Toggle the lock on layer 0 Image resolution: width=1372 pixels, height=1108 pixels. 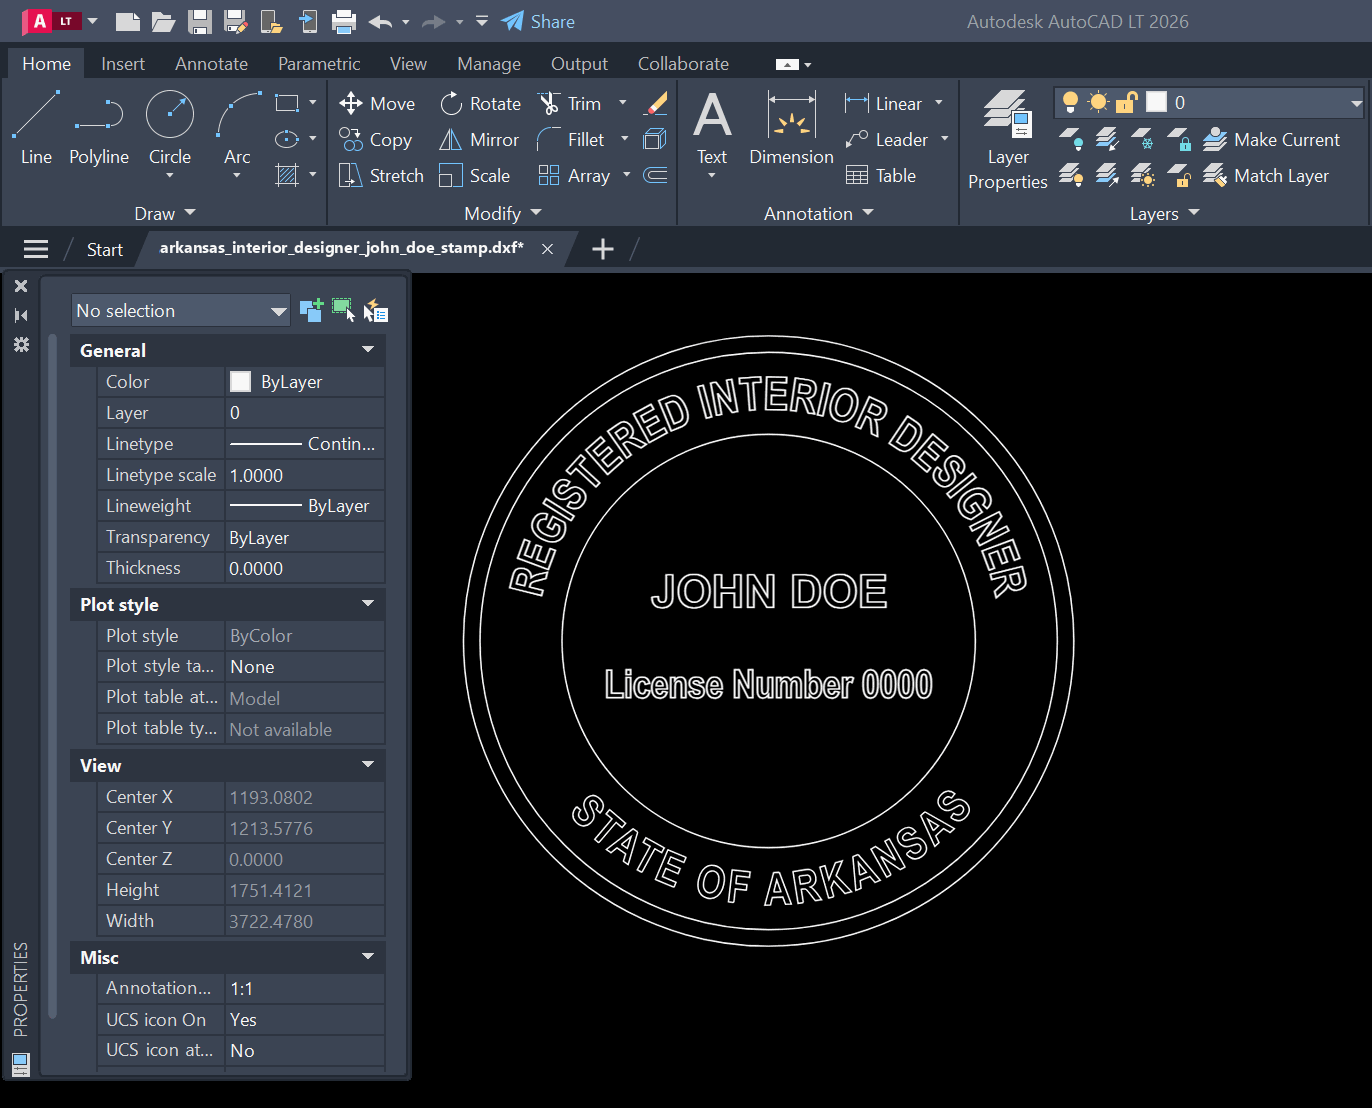pos(1127,102)
